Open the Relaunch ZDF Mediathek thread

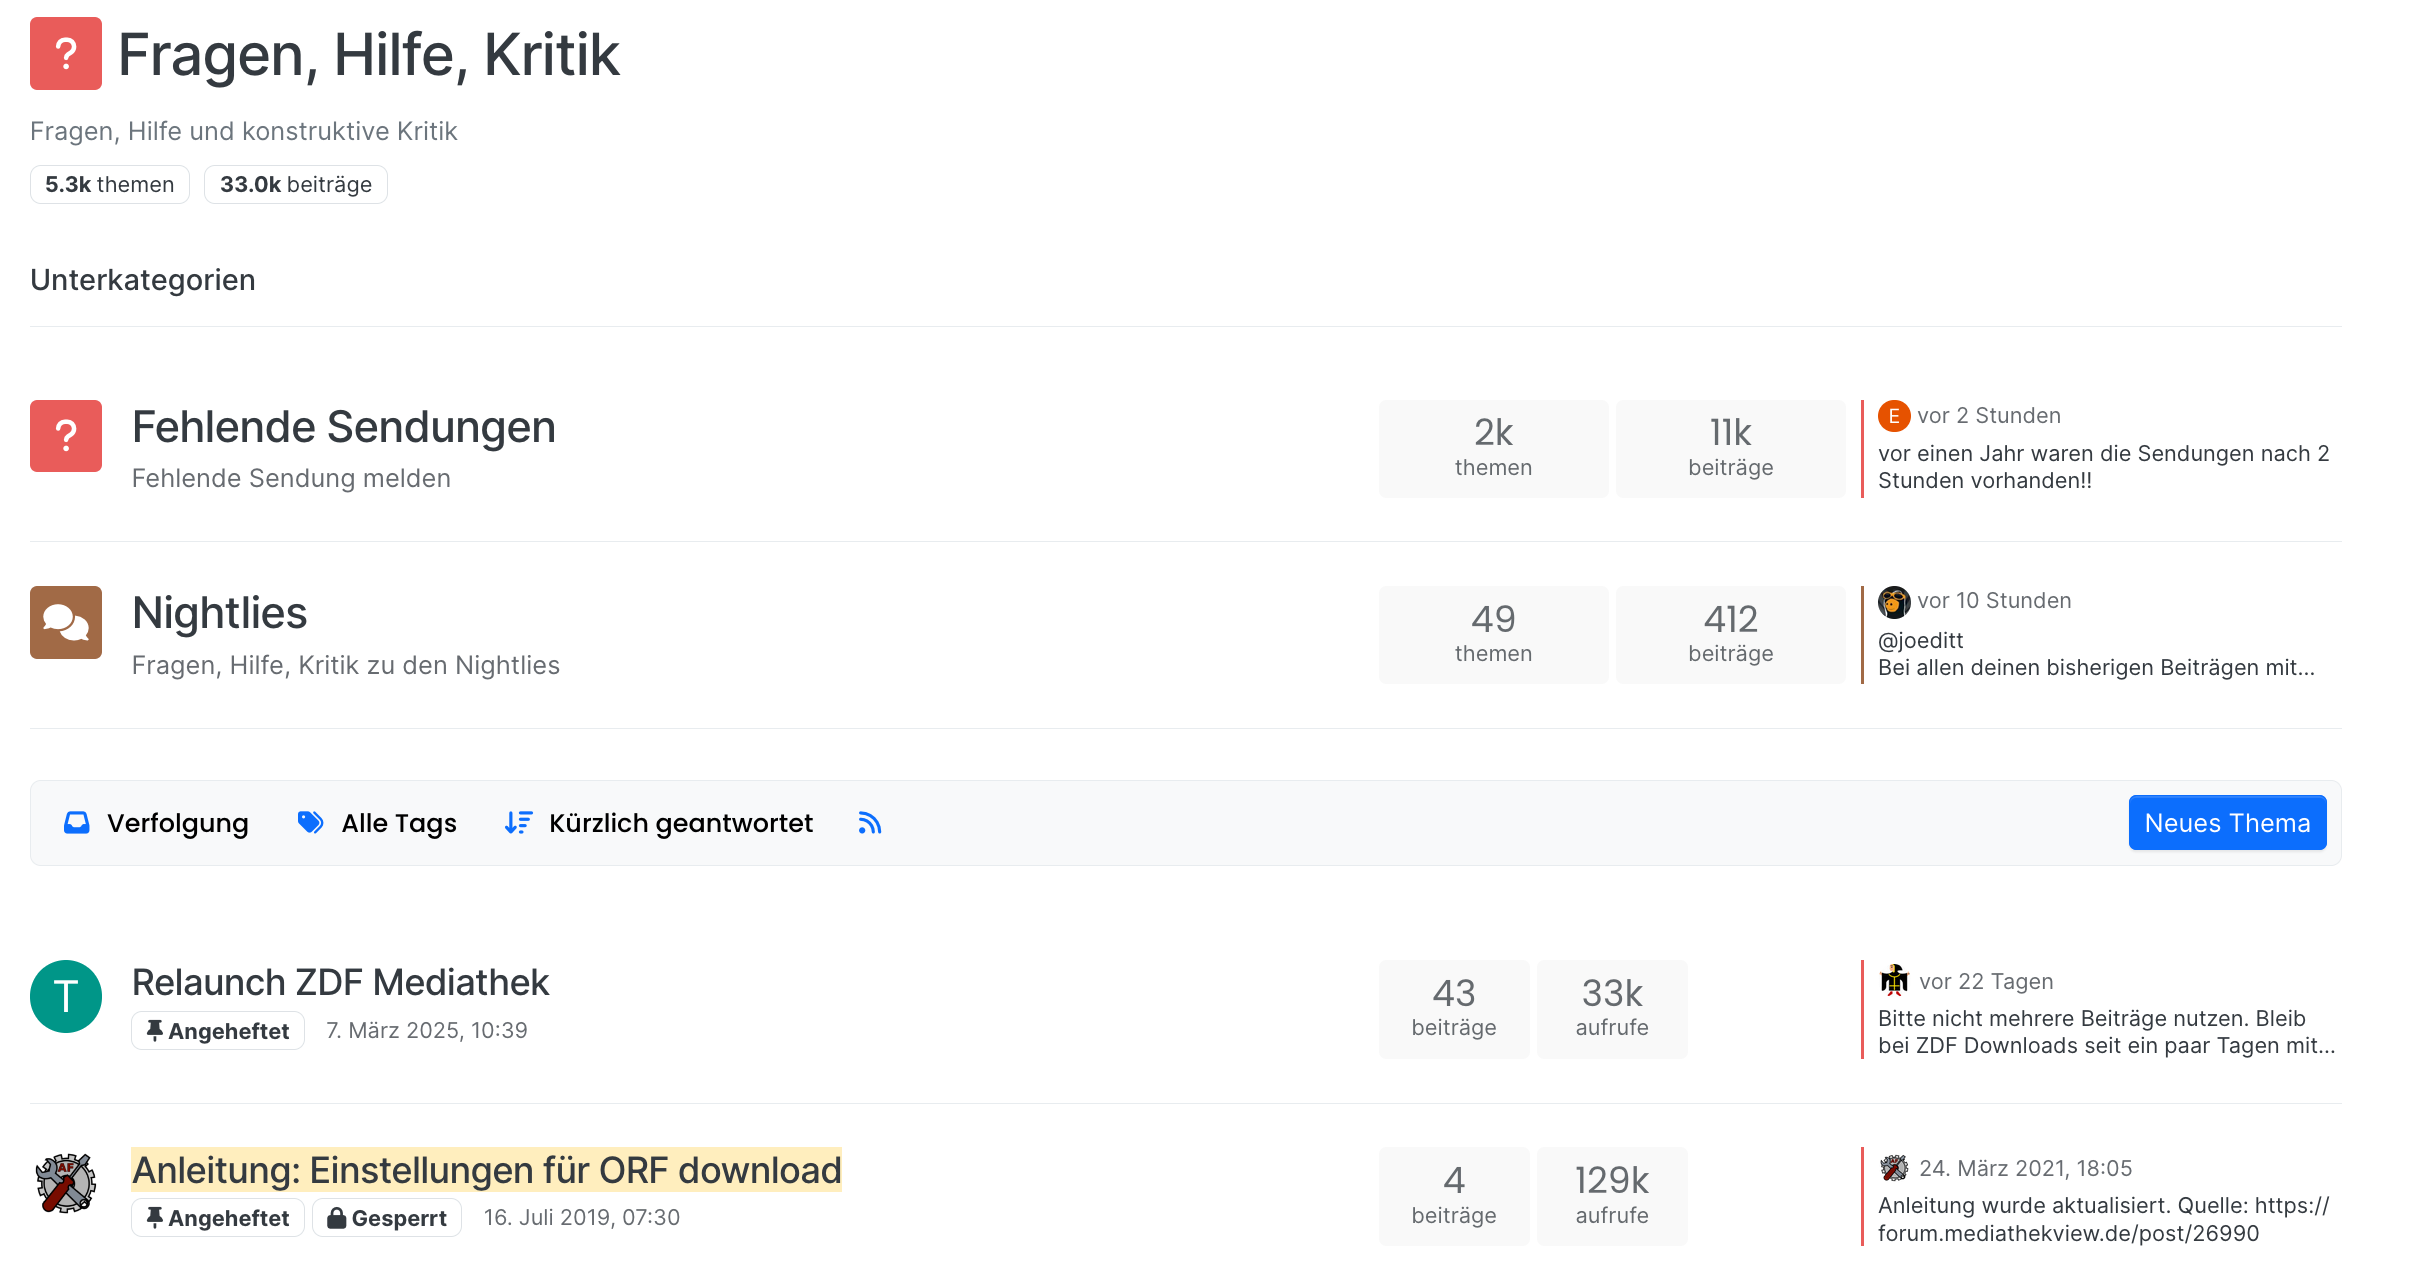340,983
